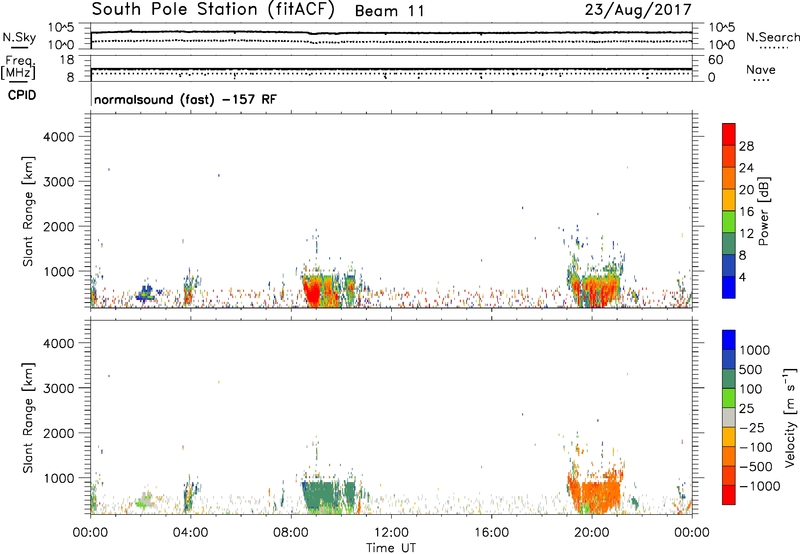Screen dimensions: 800x554
Task: Click the "Time UT" axis title
Action: click(x=391, y=548)
